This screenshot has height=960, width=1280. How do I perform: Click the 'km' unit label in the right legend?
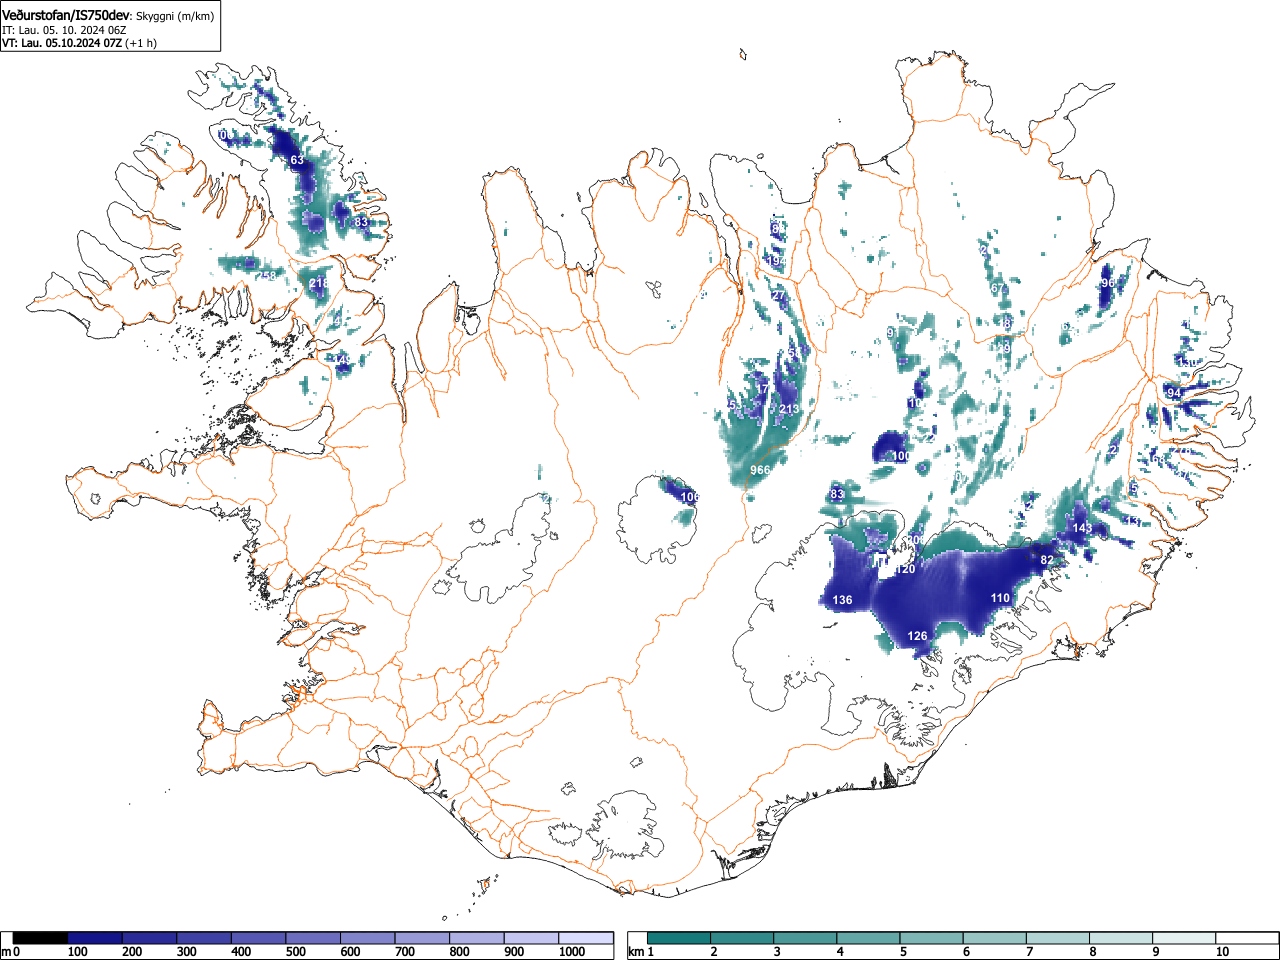click(636, 952)
